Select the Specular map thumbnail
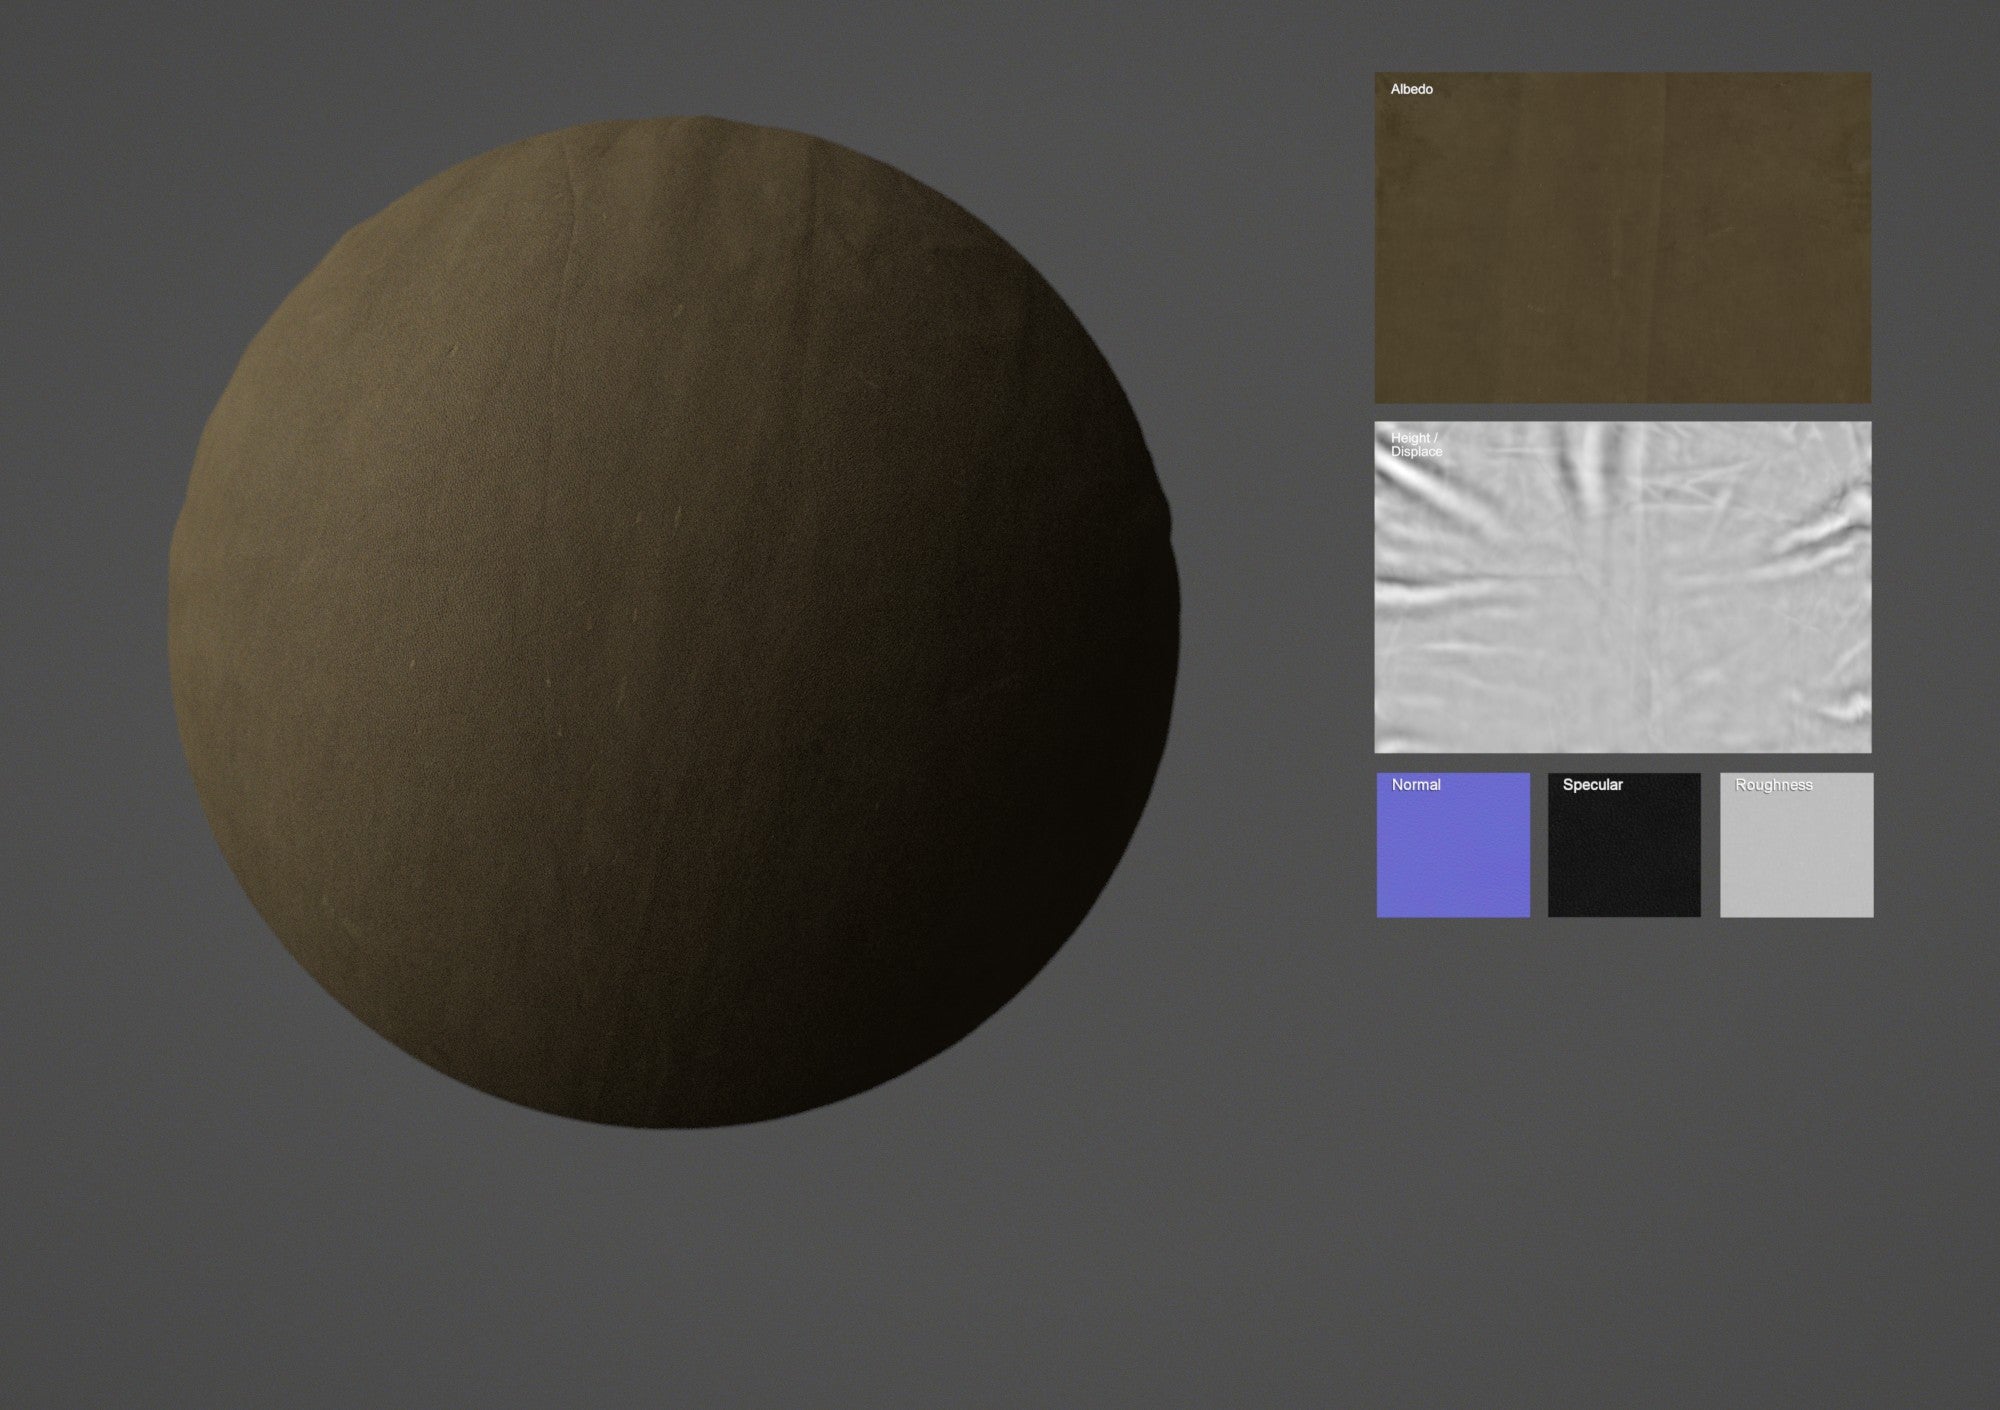Viewport: 2000px width, 1410px height. 1624,845
